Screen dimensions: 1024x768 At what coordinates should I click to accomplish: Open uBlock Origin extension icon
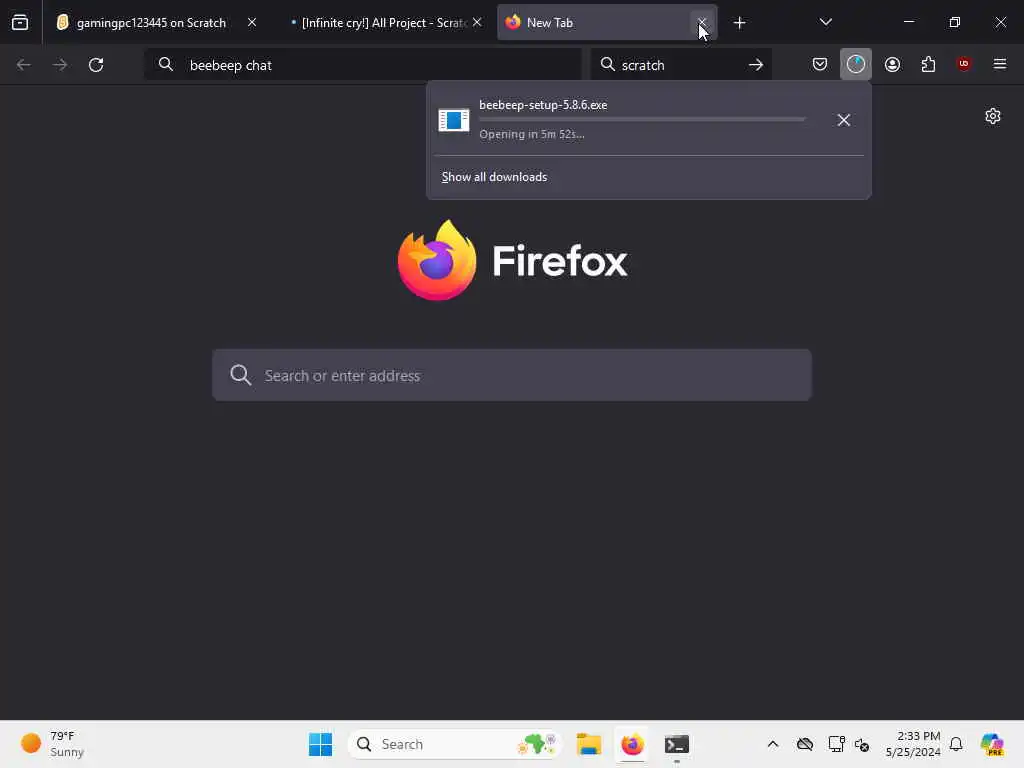[964, 64]
